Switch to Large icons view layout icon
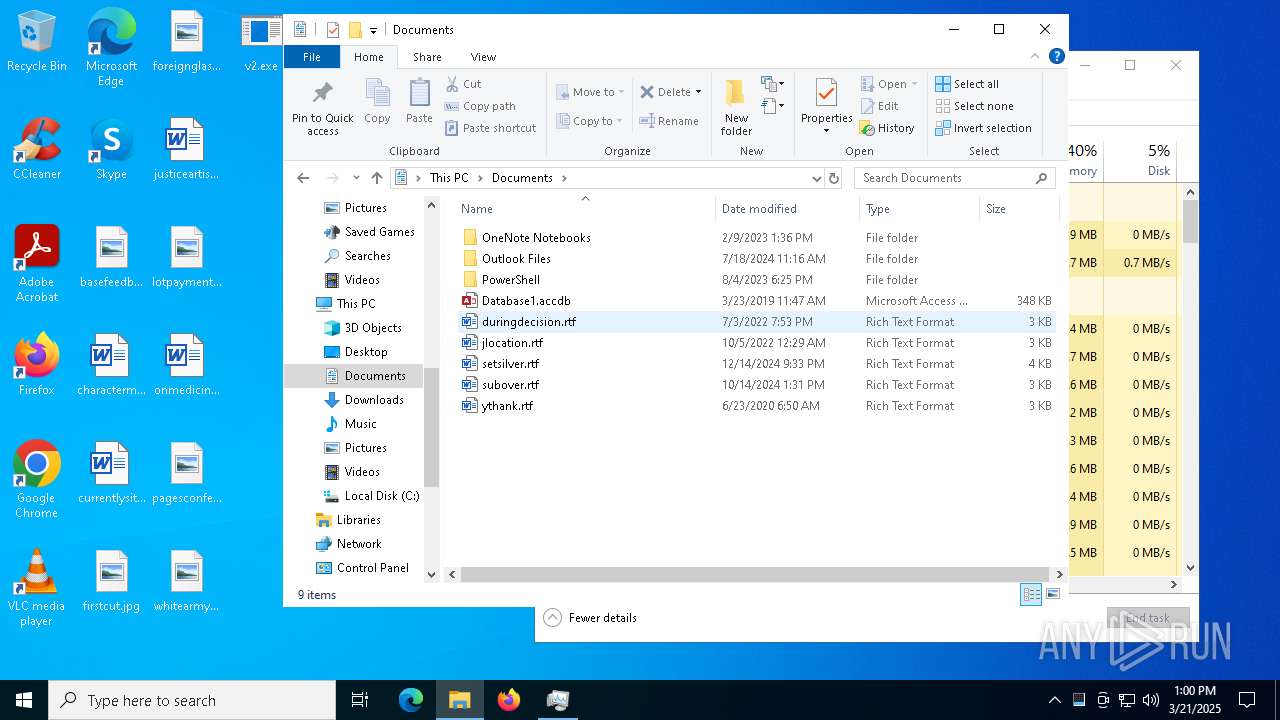The image size is (1280, 720). pyautogui.click(x=1053, y=595)
